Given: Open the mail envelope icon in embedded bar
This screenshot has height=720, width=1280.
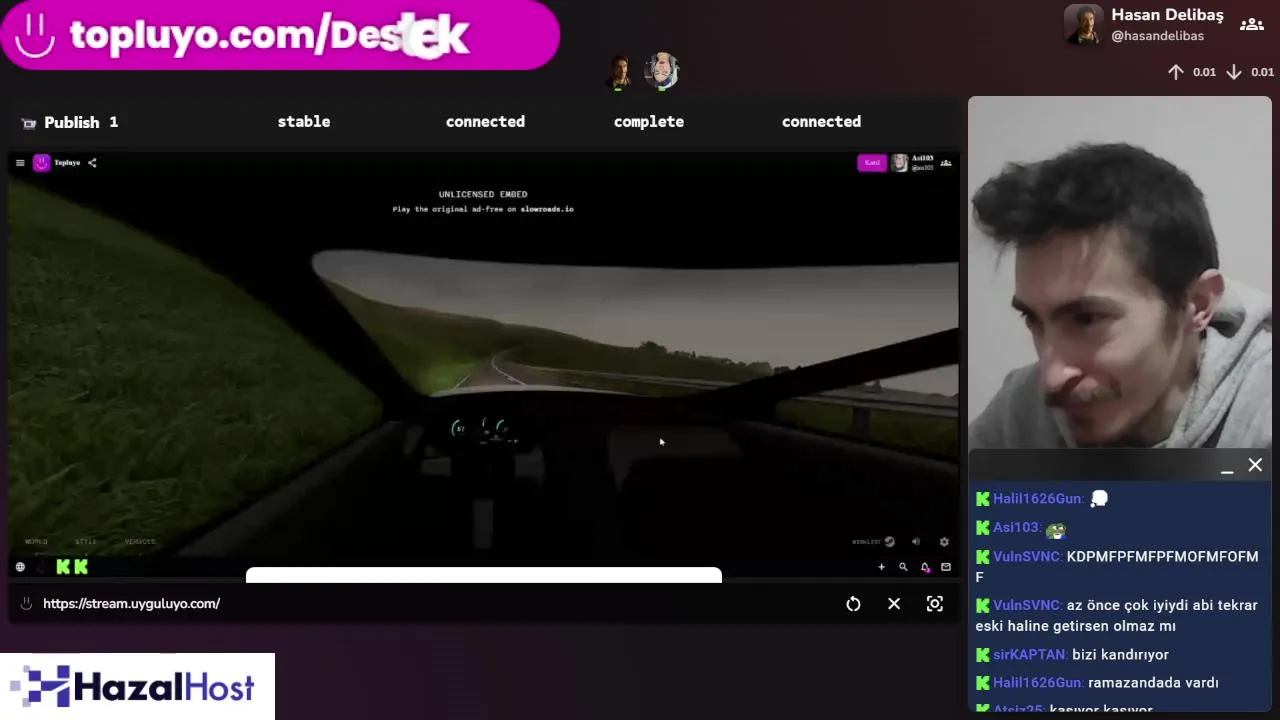Looking at the screenshot, I should (946, 567).
